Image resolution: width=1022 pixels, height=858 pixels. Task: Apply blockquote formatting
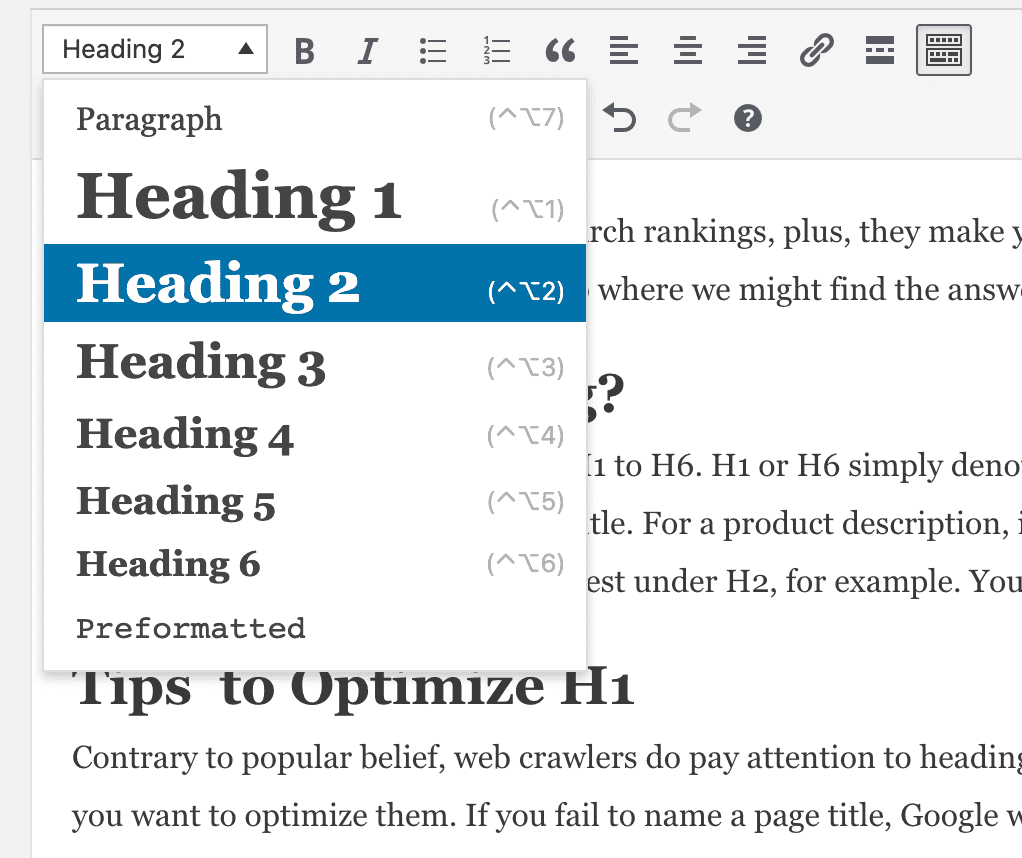560,50
